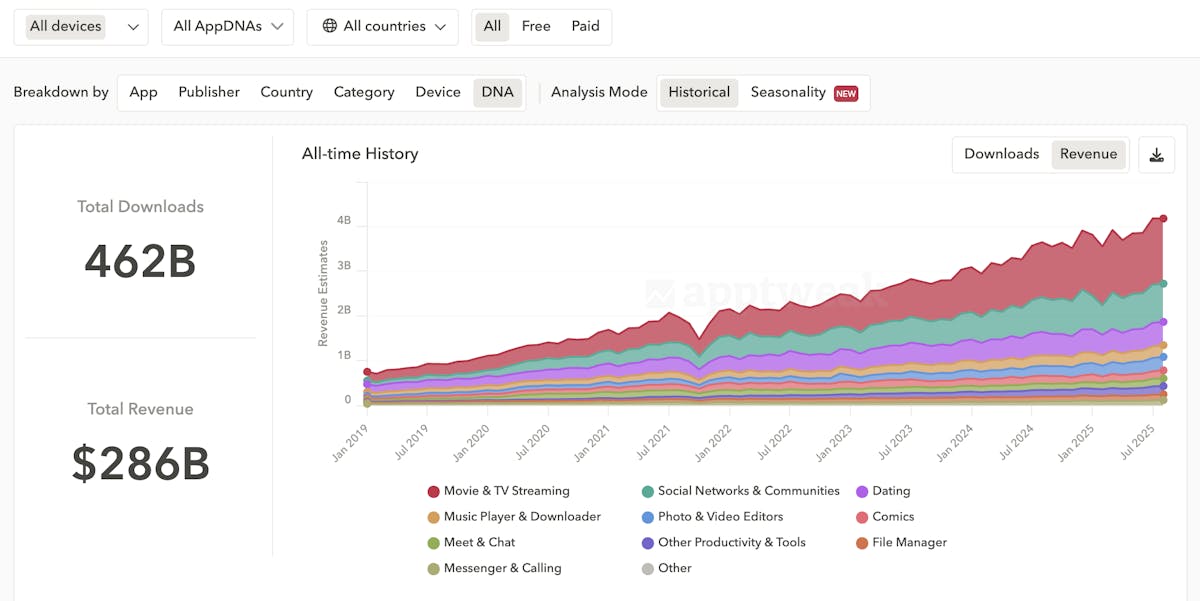
Task: Click the Comics legend color swatch
Action: coord(862,517)
